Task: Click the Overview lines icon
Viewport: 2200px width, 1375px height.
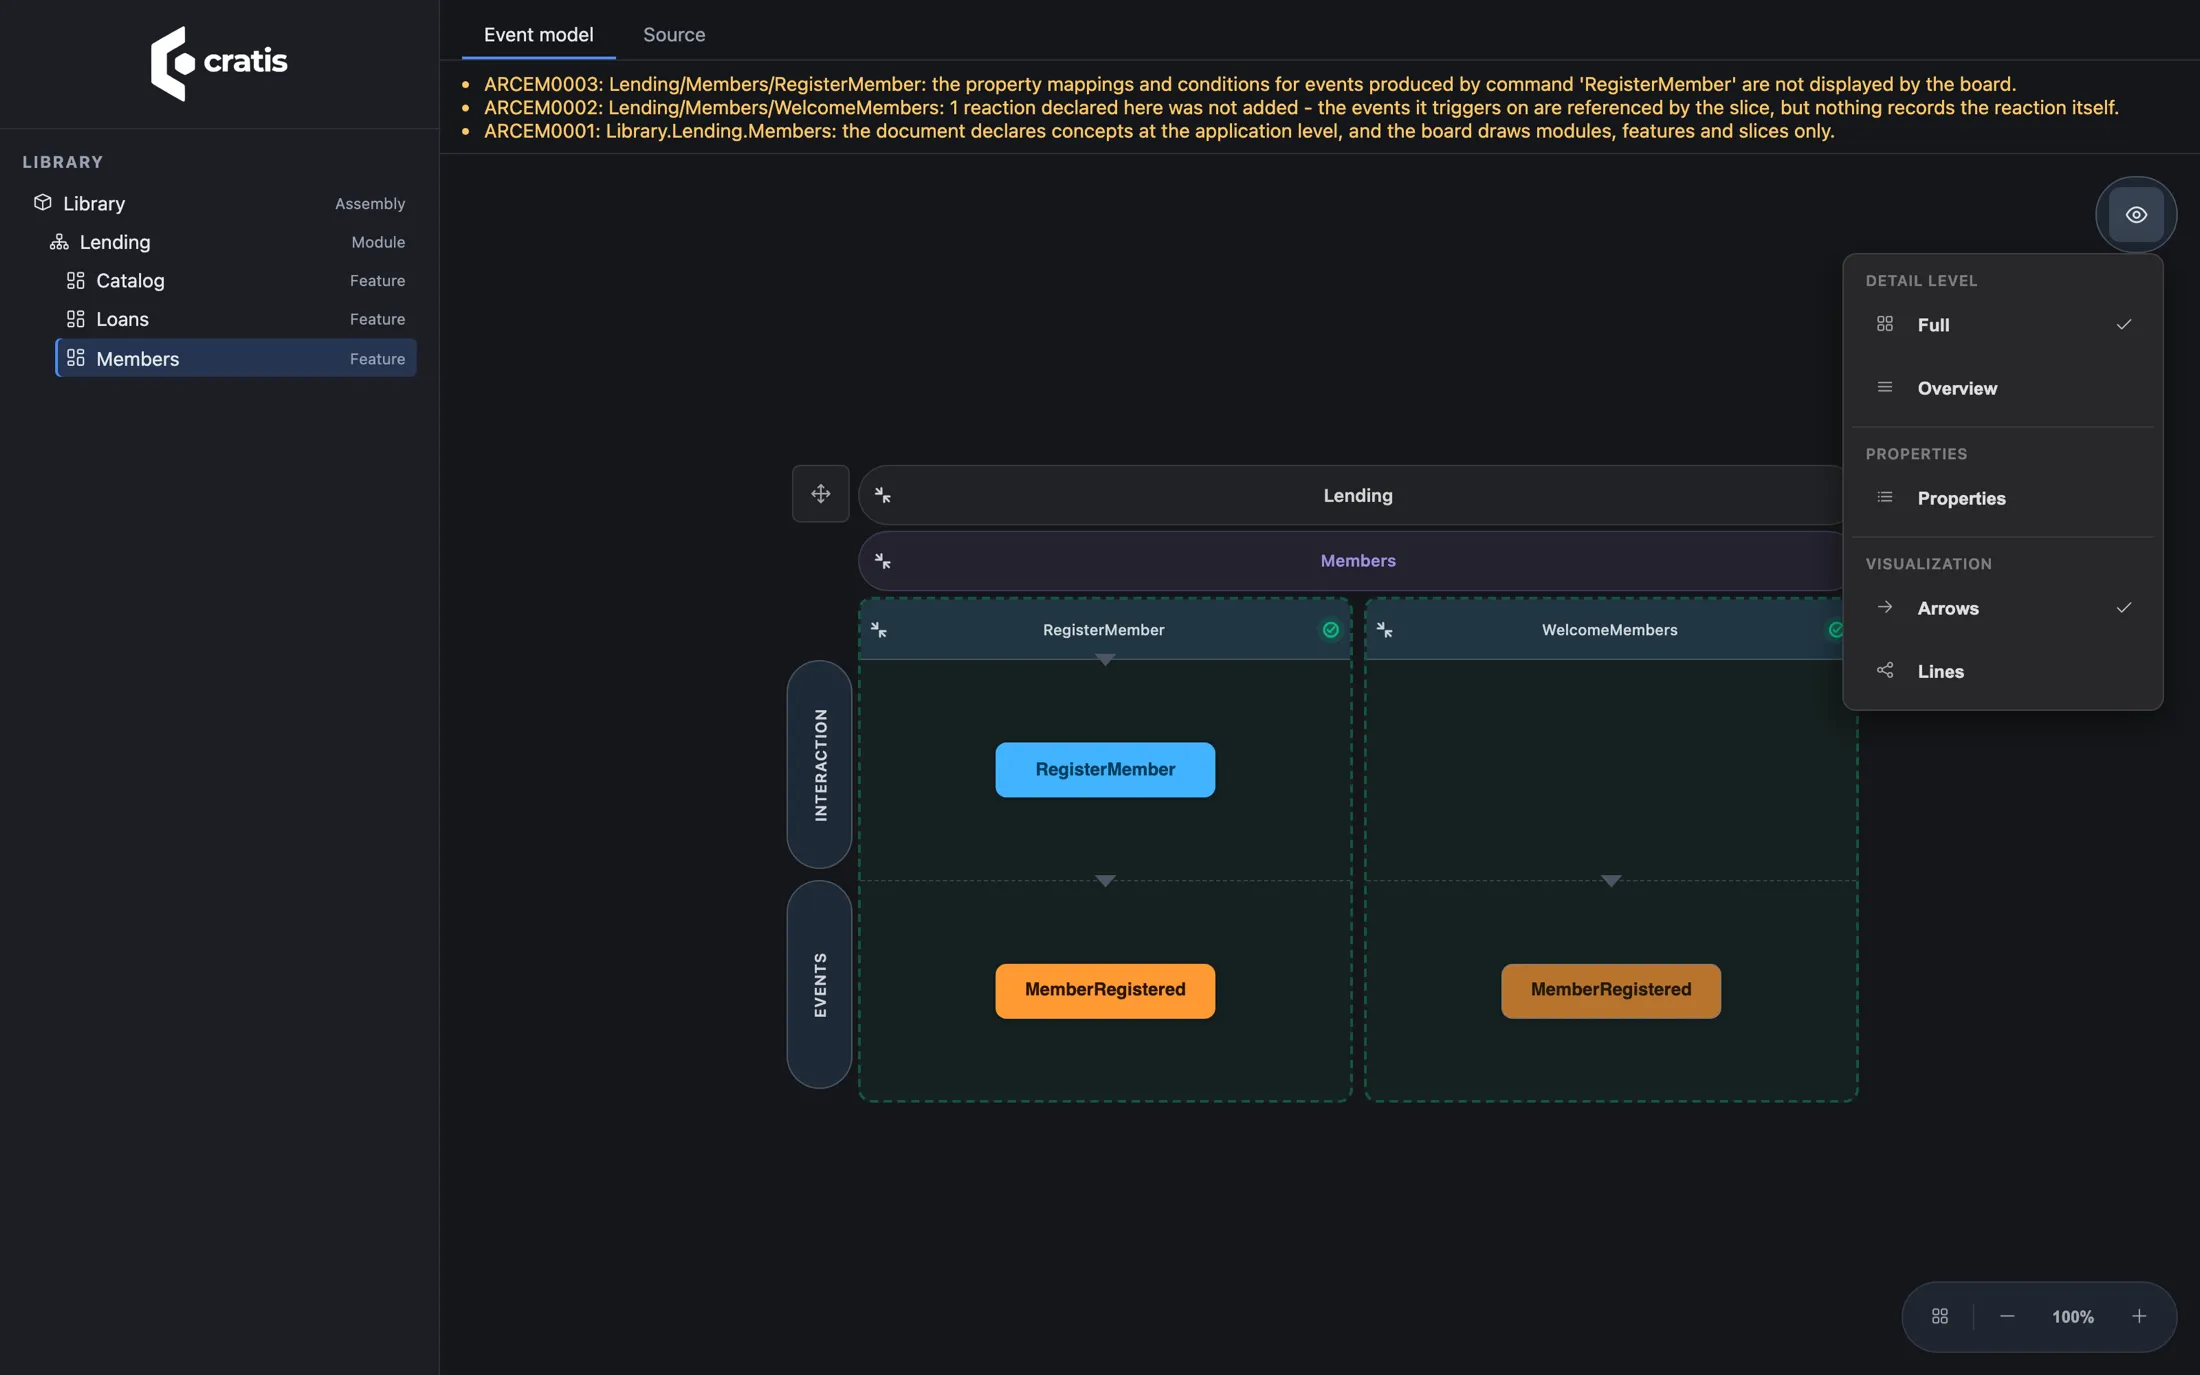Action: pos(1885,387)
